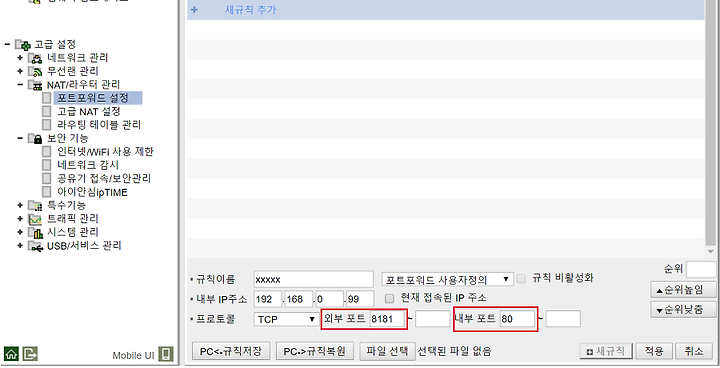Open the 포트포워드 사용자정의 dropdown
This screenshot has width=720, height=368.
pos(447,279)
